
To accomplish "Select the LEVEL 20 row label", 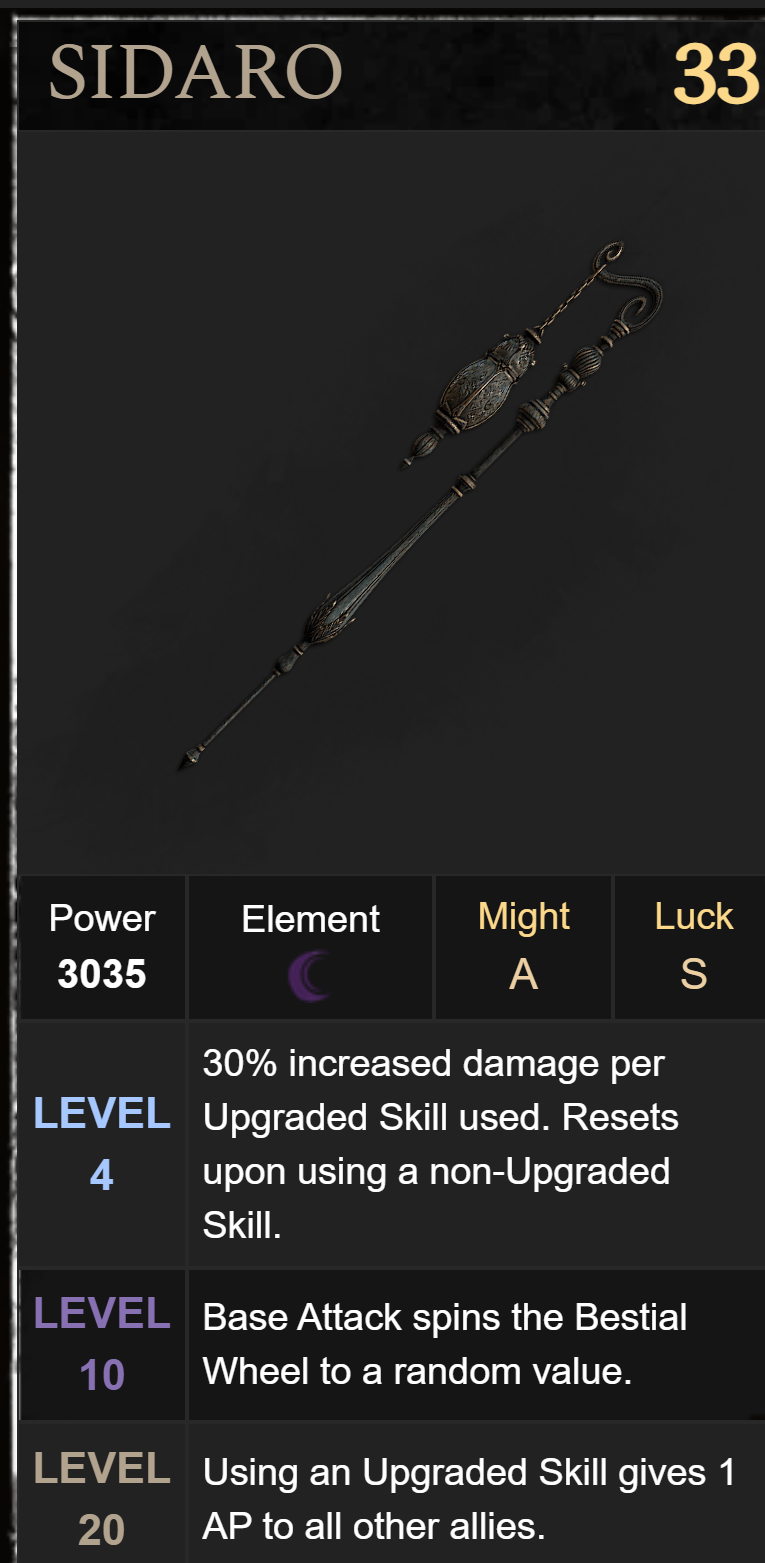I will pyautogui.click(x=102, y=1499).
